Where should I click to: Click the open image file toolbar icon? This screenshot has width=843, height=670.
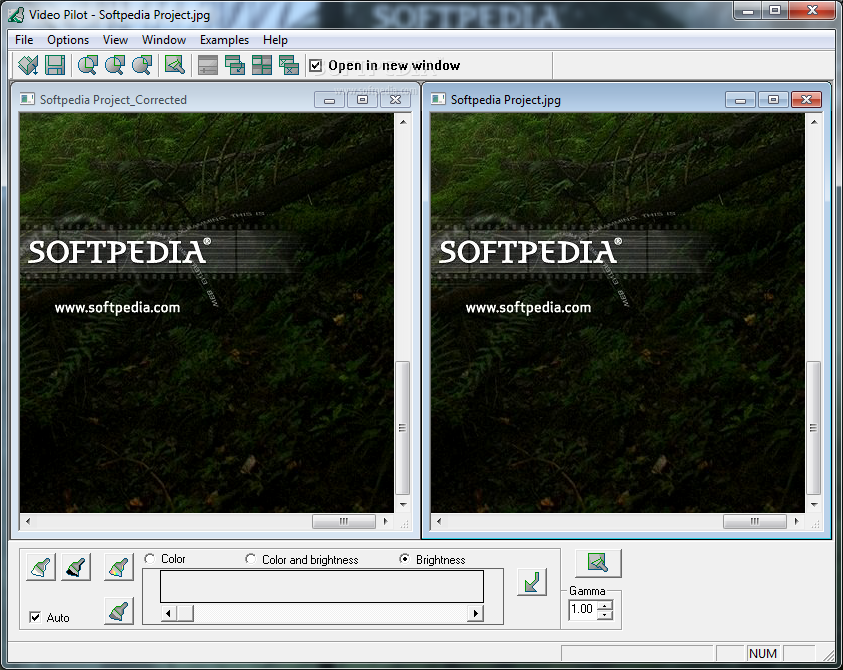tap(28, 66)
